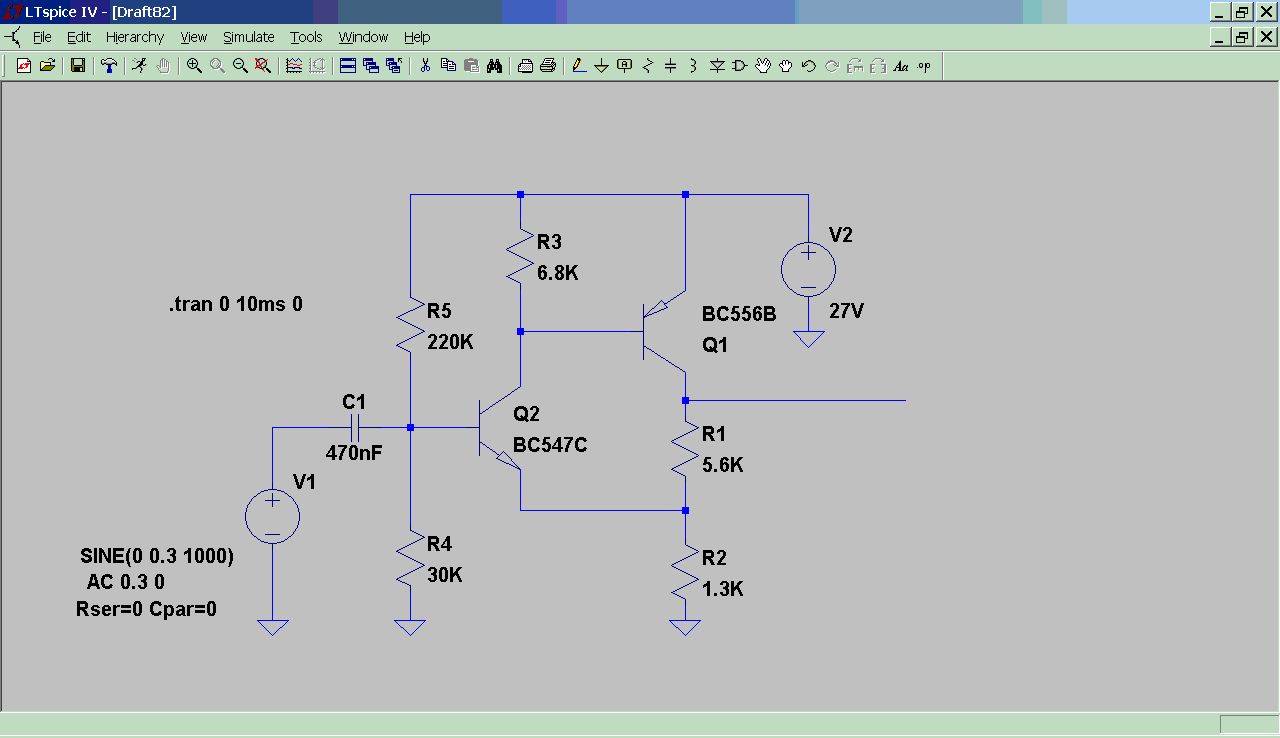This screenshot has height=738, width=1280.
Task: Select the Diode placement tool
Action: [717, 66]
